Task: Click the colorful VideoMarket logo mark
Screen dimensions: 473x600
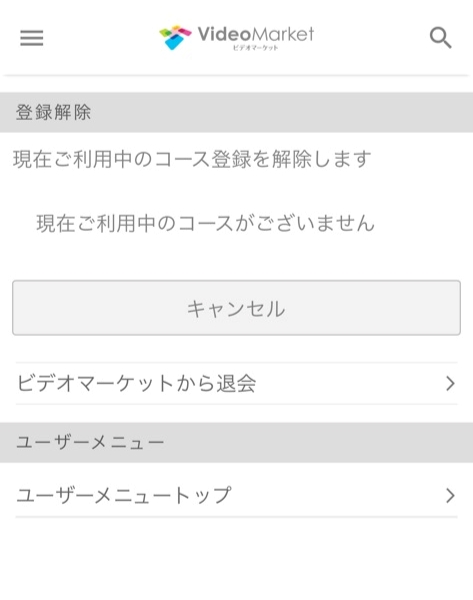Action: [x=175, y=38]
